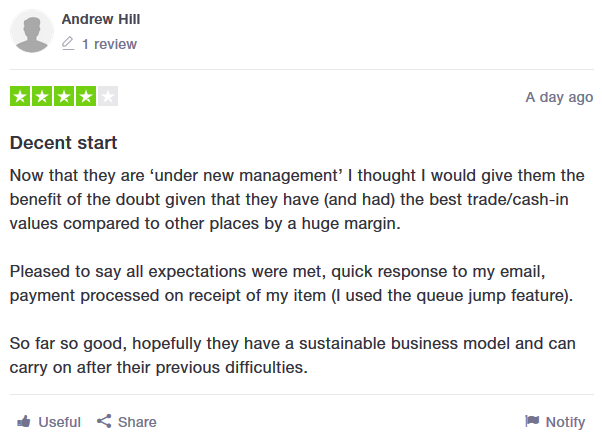Click the third green rating star
The width and height of the screenshot is (602, 440).
tap(64, 97)
